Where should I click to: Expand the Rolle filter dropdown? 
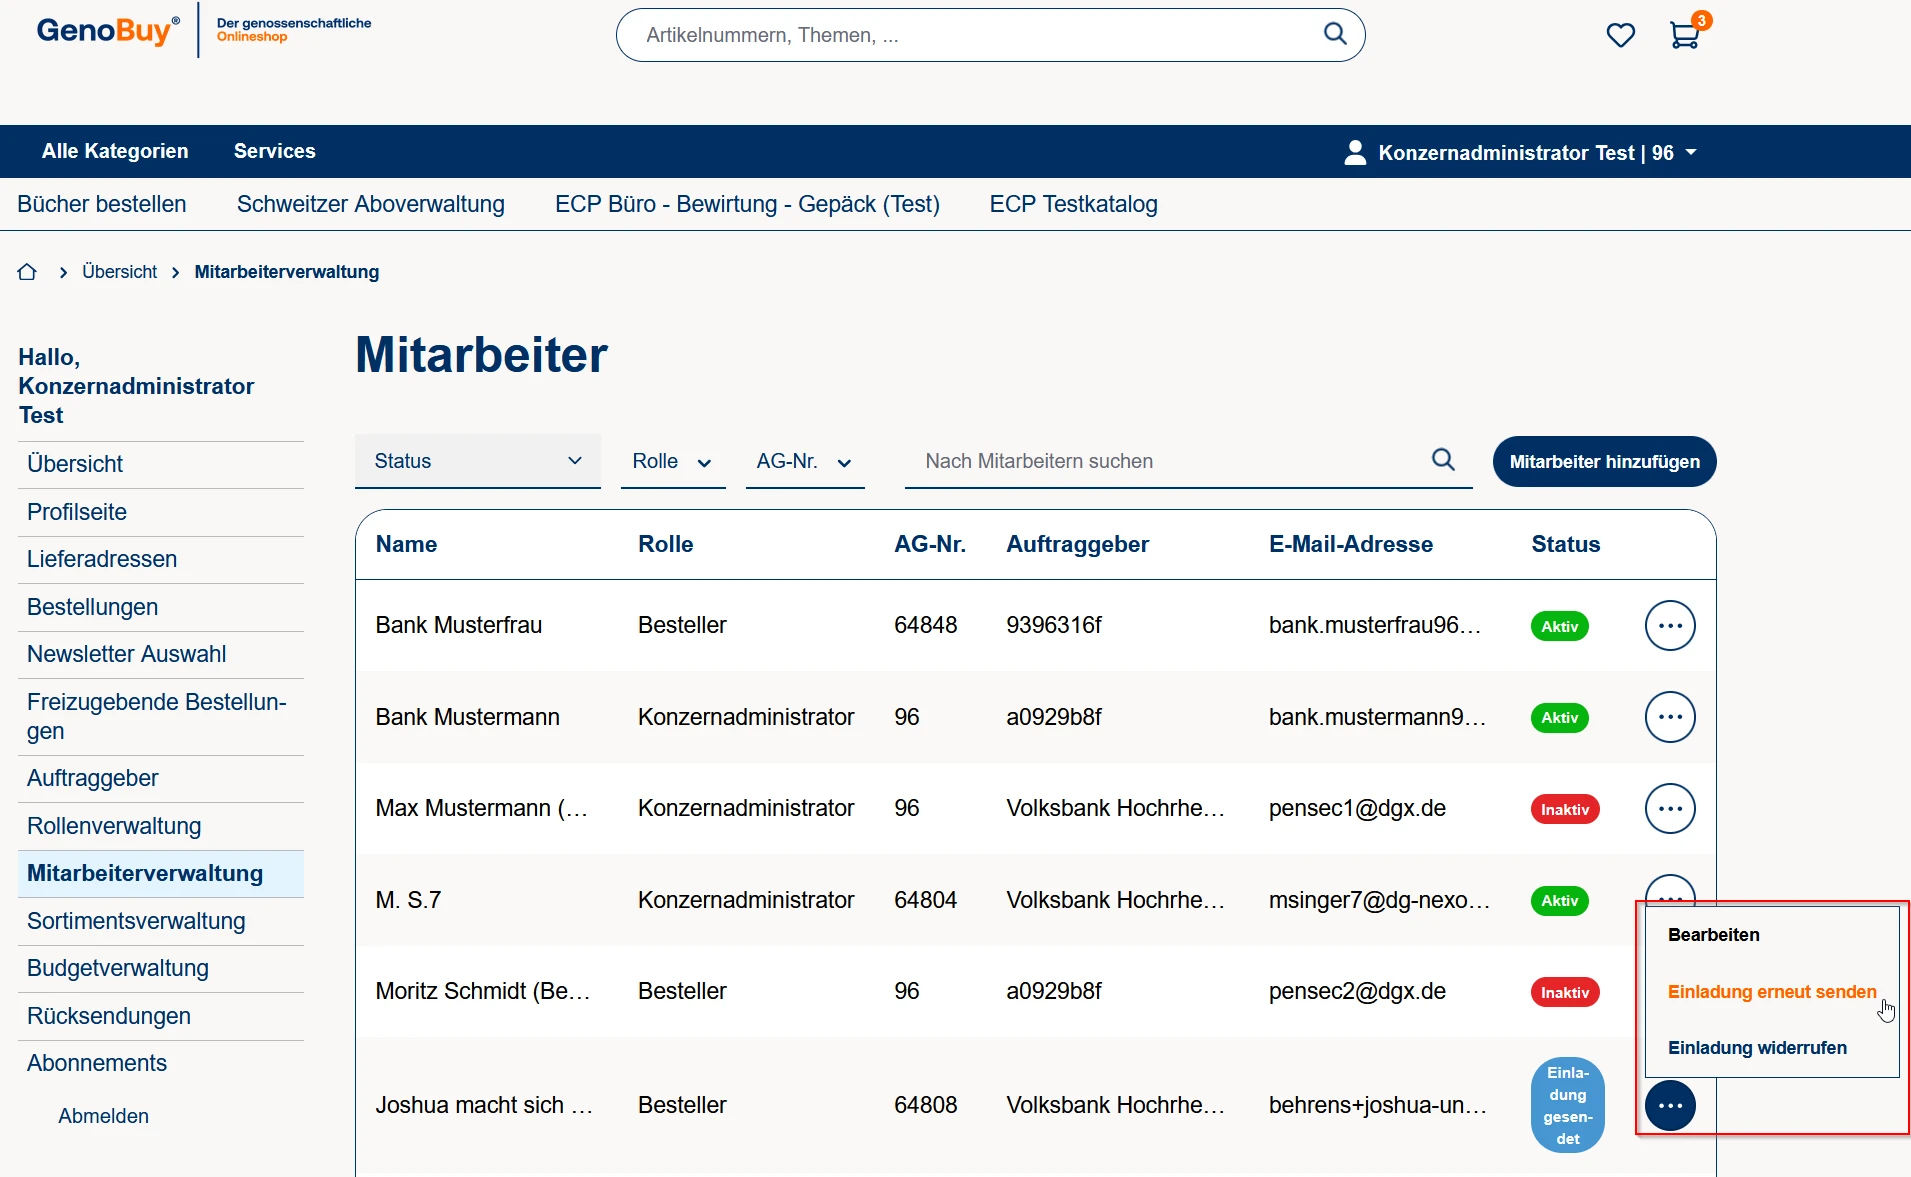[672, 462]
